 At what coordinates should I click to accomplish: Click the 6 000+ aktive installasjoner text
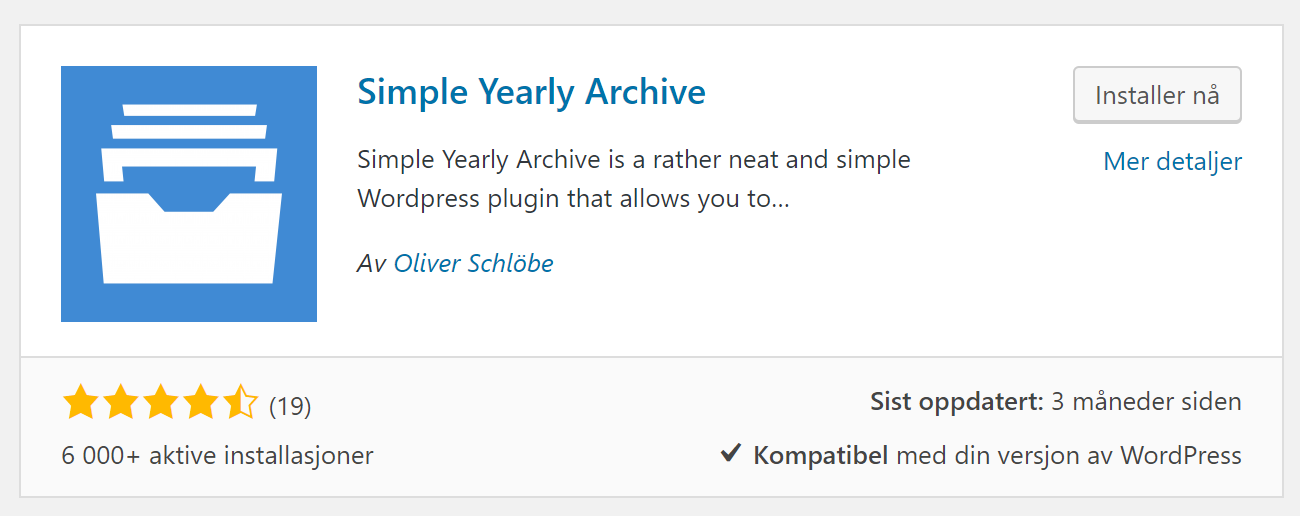coord(217,456)
